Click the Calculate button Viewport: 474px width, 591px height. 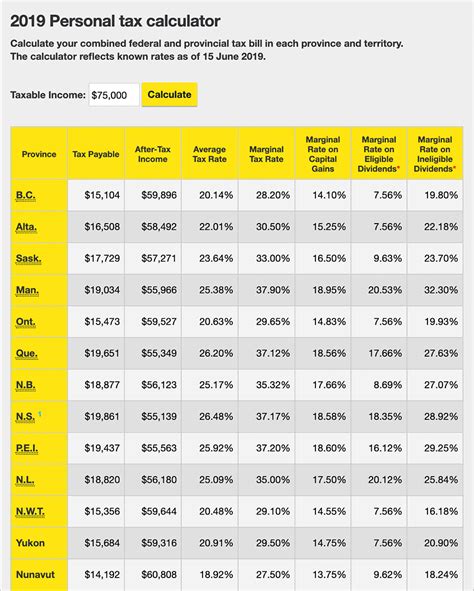(170, 95)
